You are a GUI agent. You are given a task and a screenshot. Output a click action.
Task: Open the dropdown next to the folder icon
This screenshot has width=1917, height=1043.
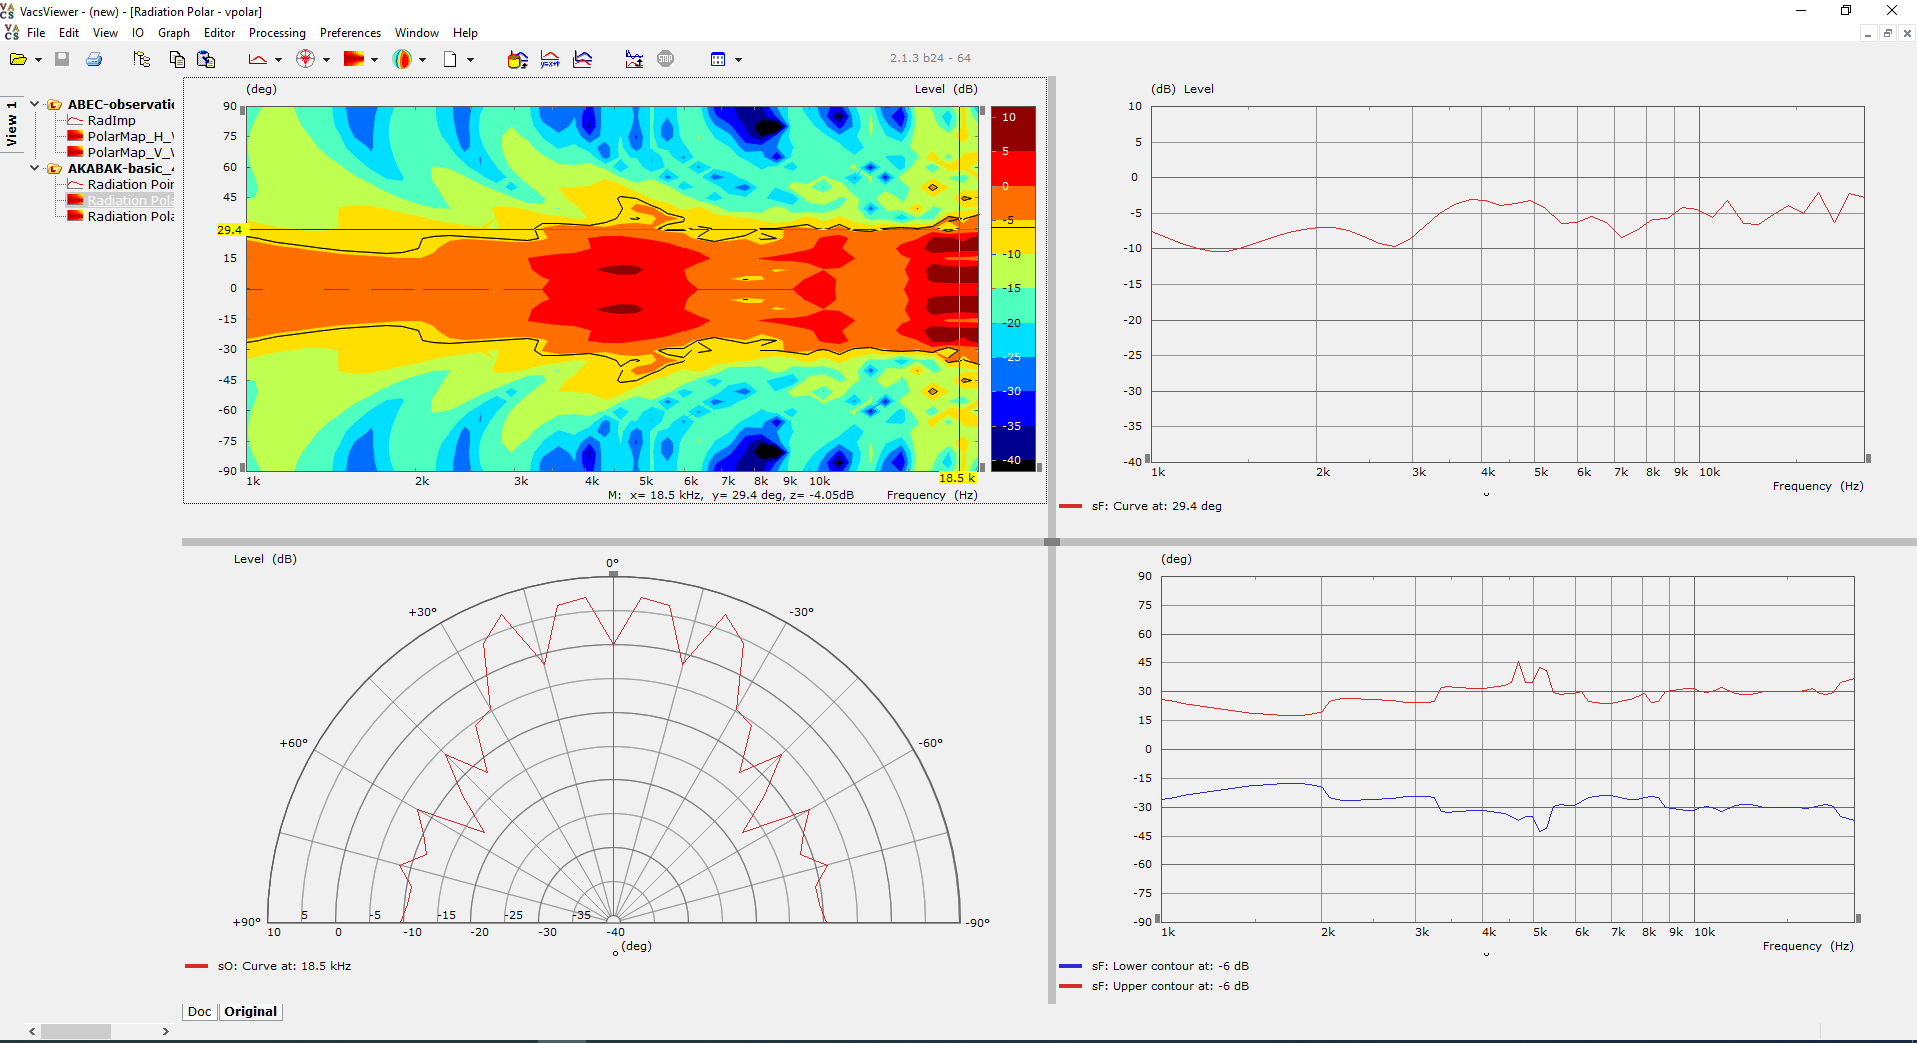pos(38,60)
